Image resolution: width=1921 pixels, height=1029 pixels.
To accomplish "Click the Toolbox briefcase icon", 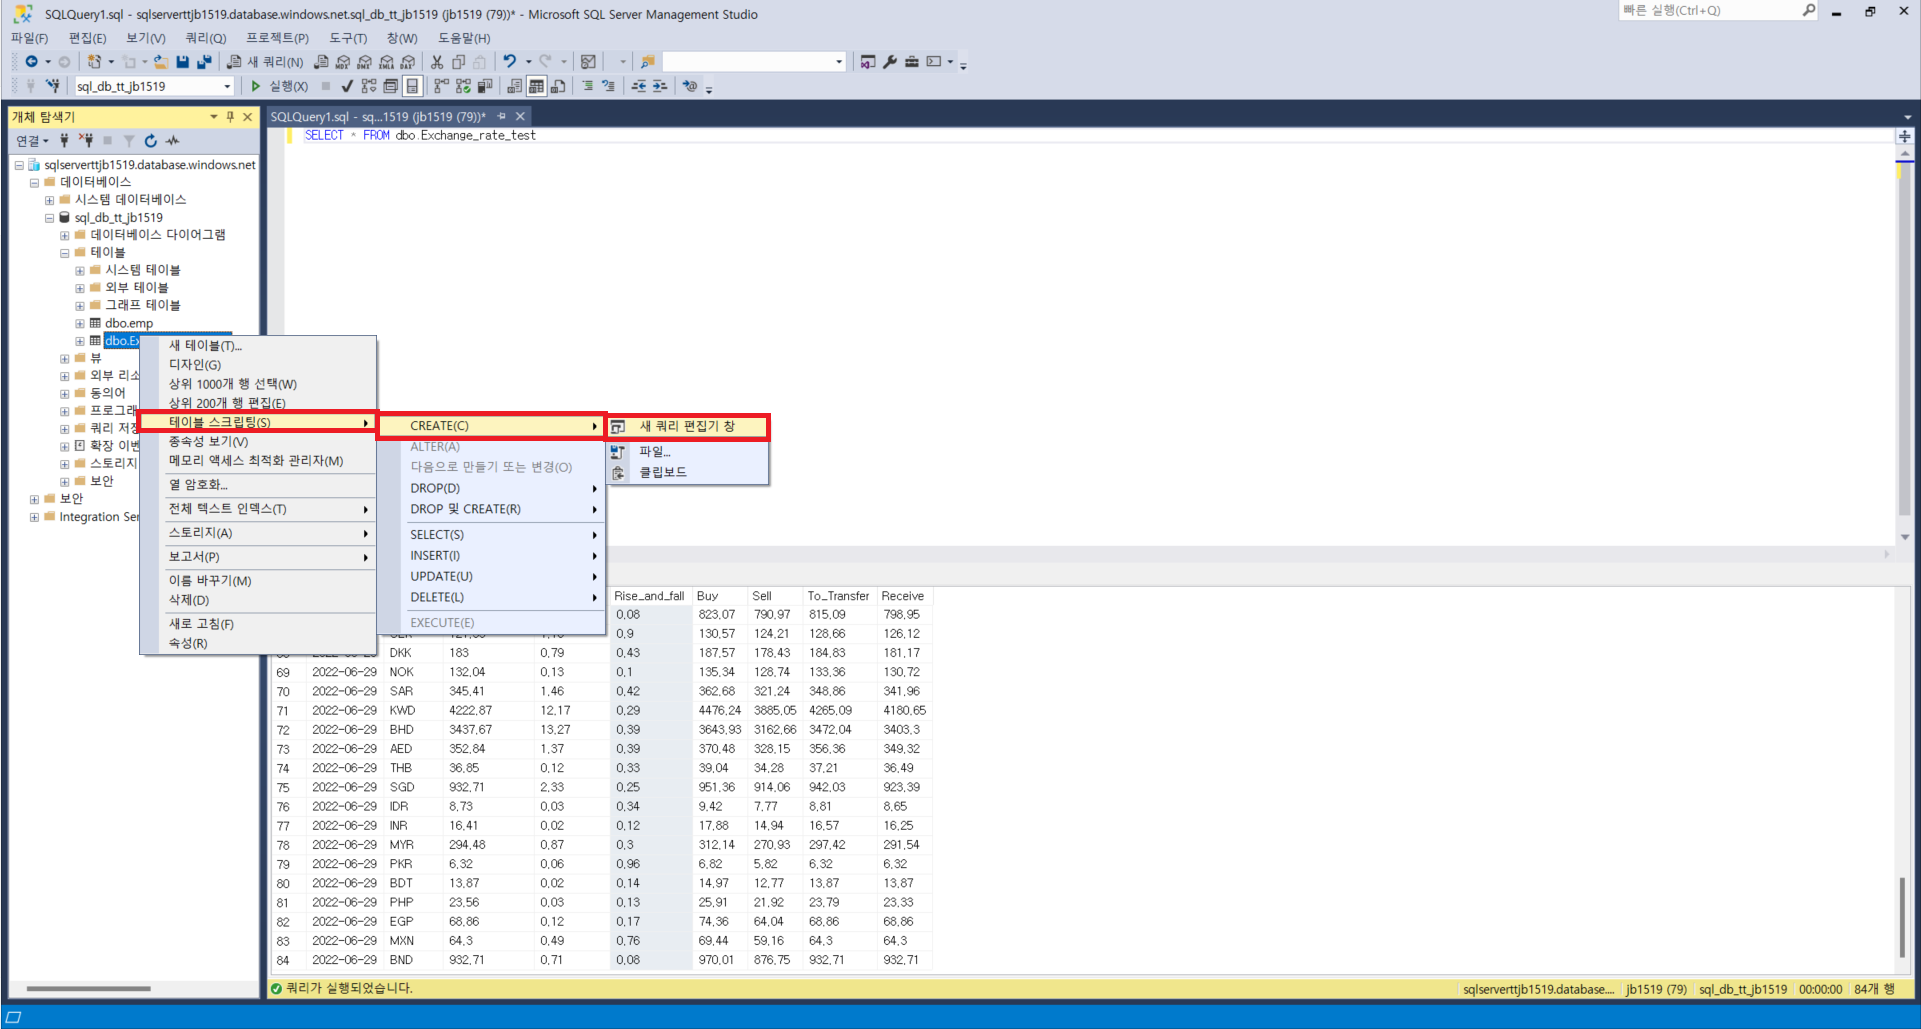I will click(912, 62).
